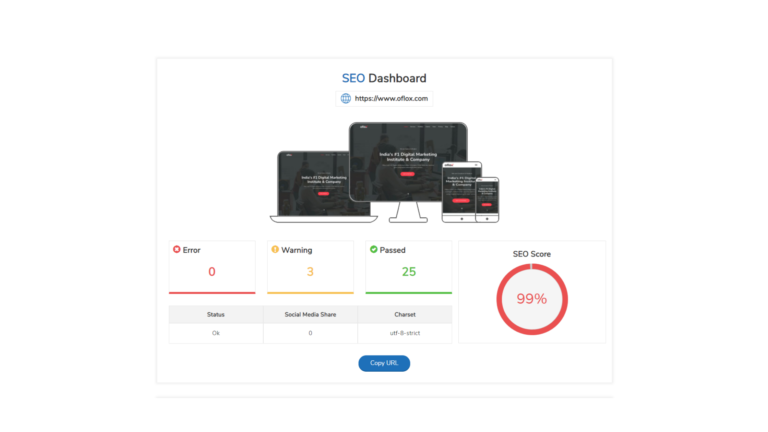Open the https://www.oflox.com link
Image resolution: width=768 pixels, height=432 pixels.
[391, 98]
